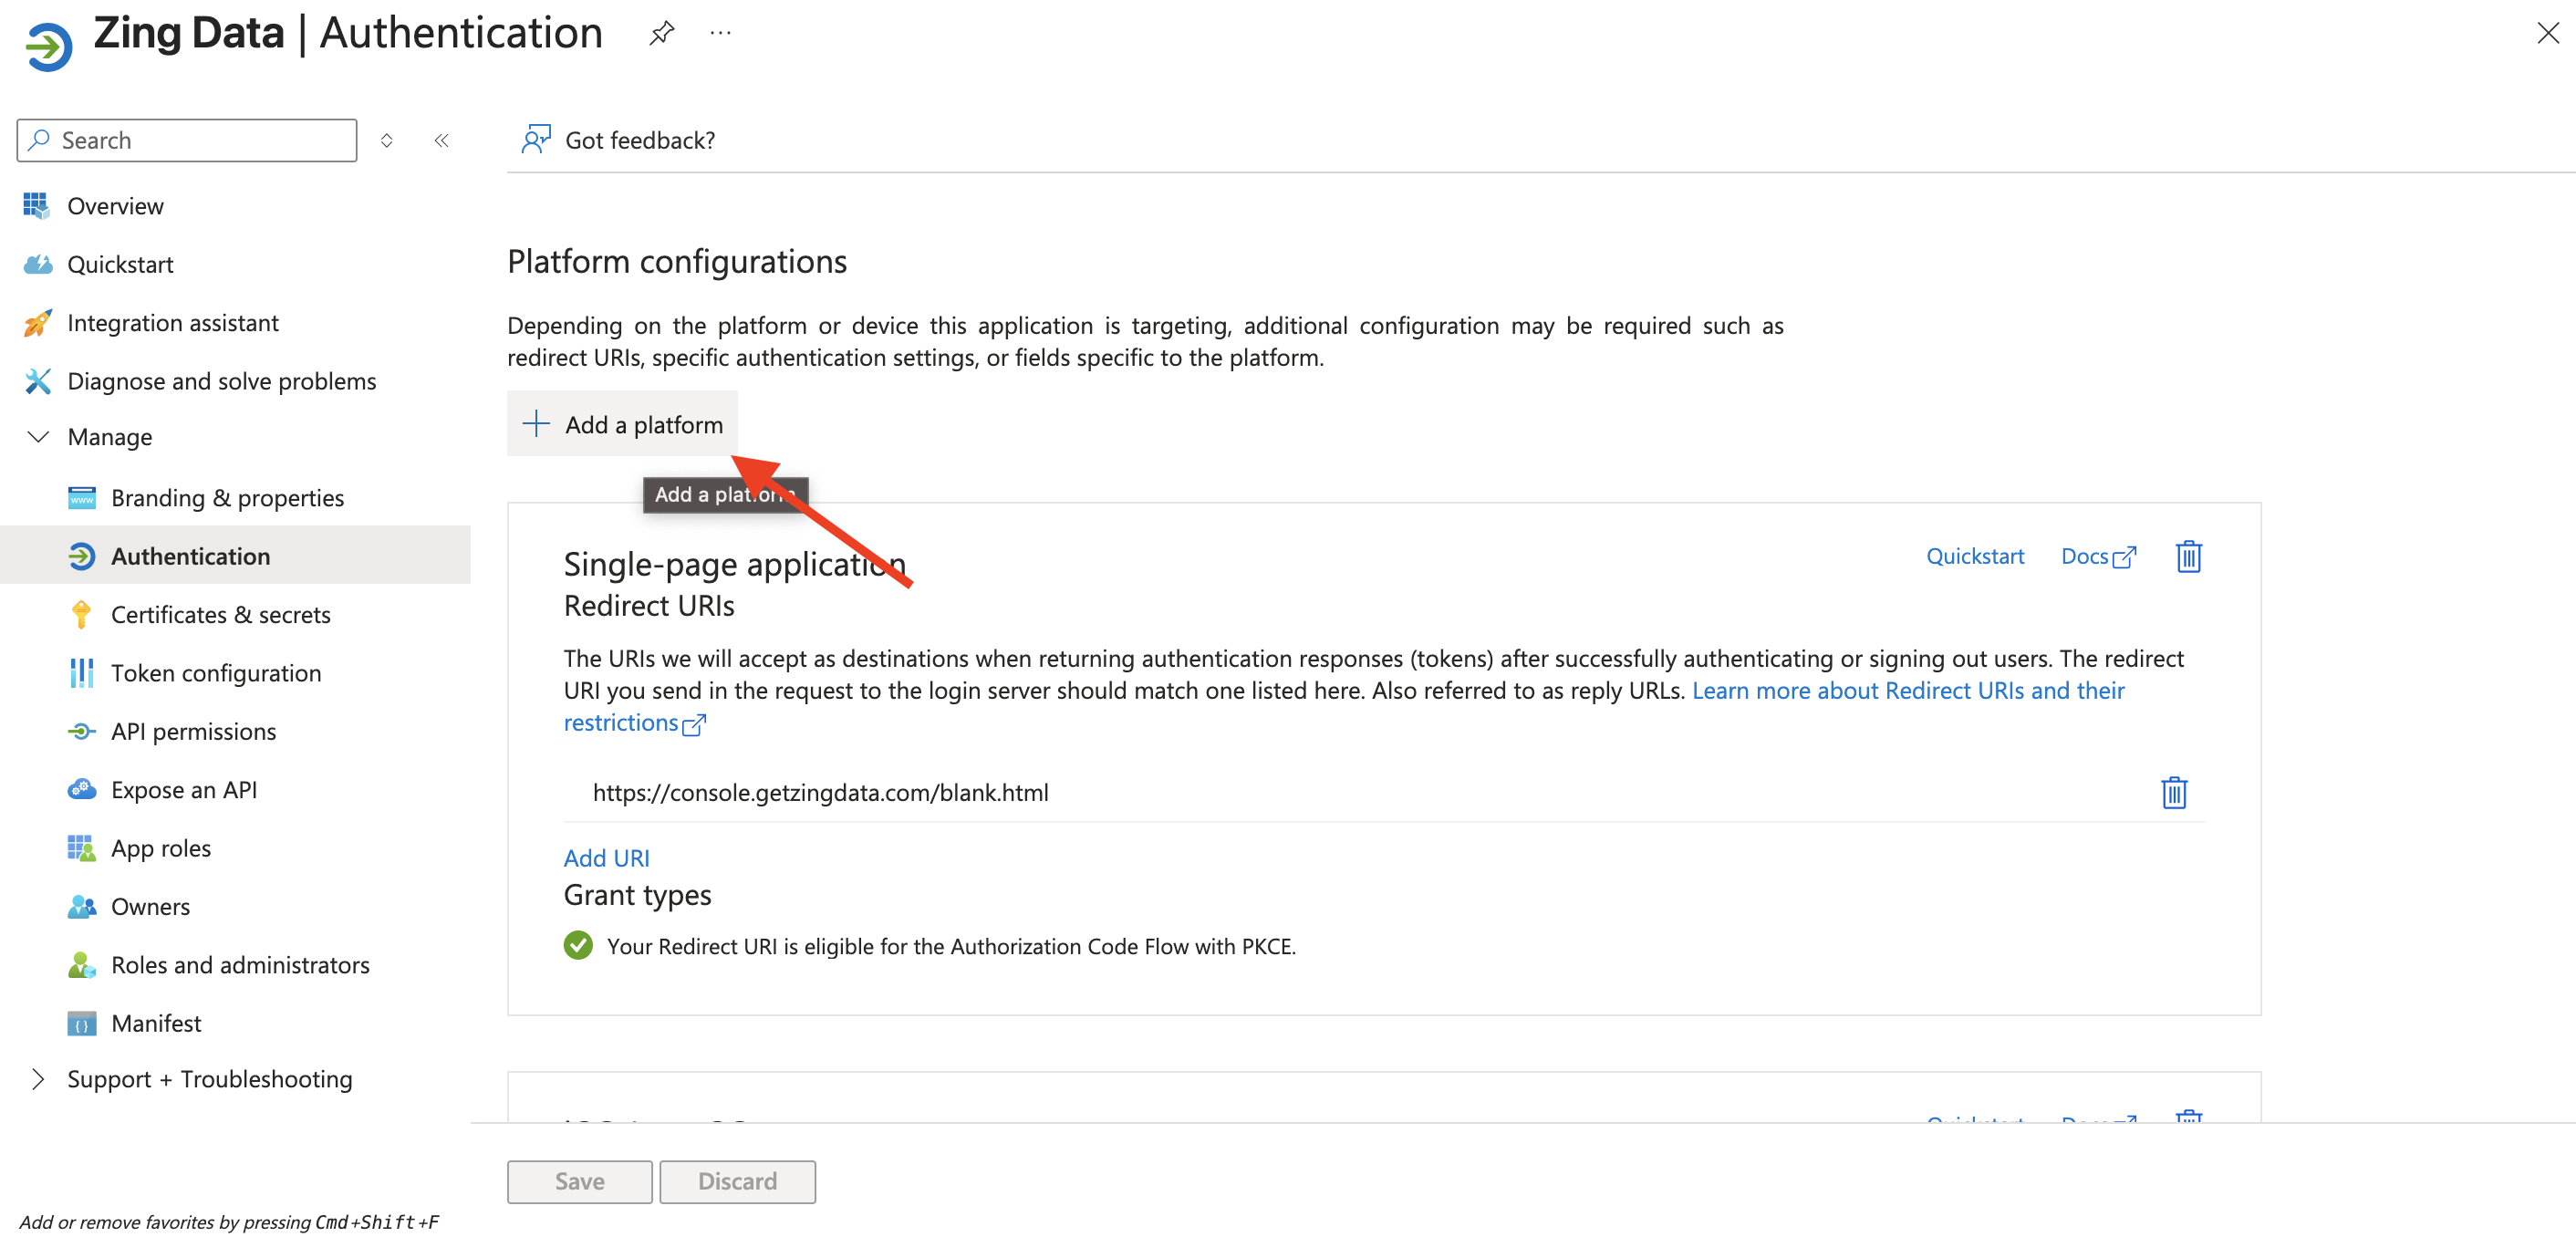Toggle expand/collapse all sidebar groups arrow
The image size is (2576, 1237).
387,140
